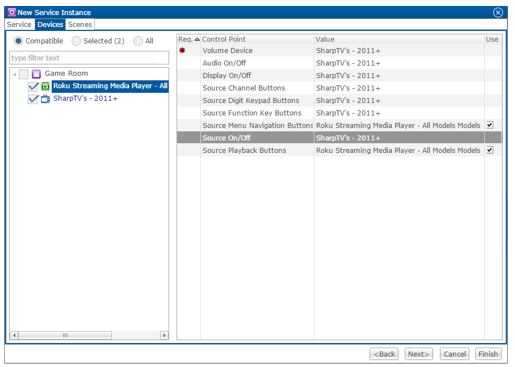The width and height of the screenshot is (515, 367).
Task: Click the New Service Instance window icon
Action: point(12,12)
